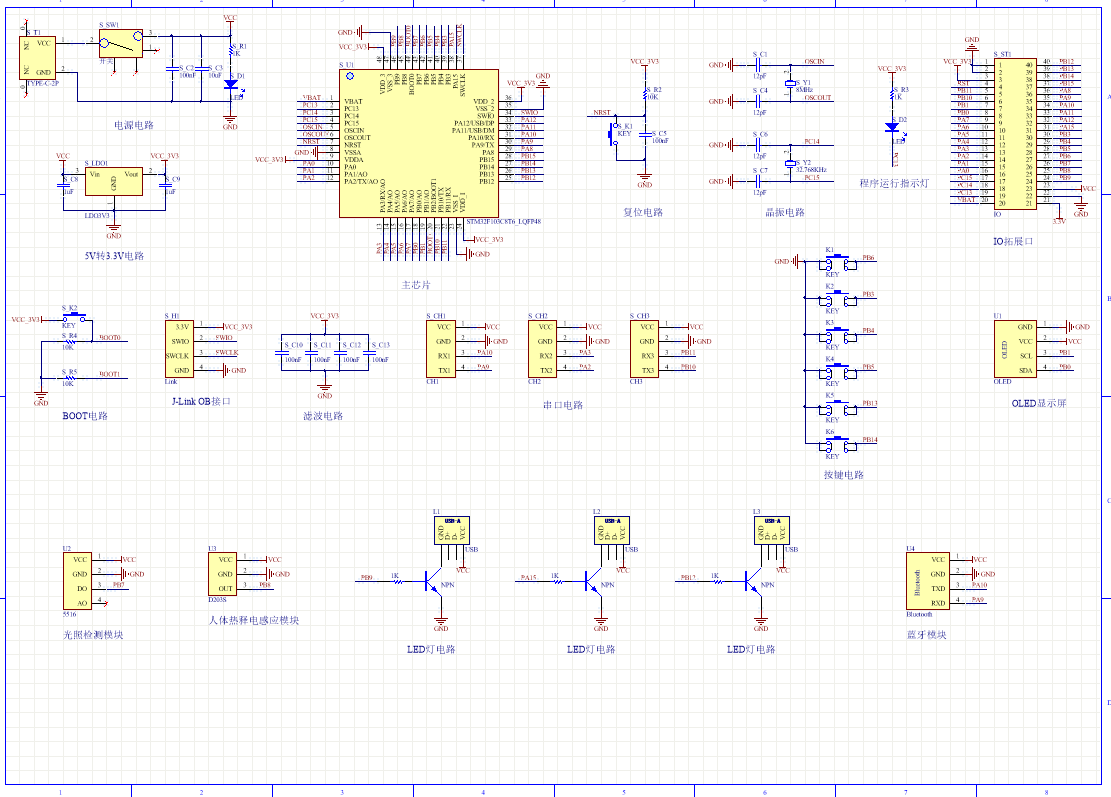Viewport: 1111px width, 797px height.
Task: Click the S_SW1 power switch symbol
Action: (x=120, y=44)
